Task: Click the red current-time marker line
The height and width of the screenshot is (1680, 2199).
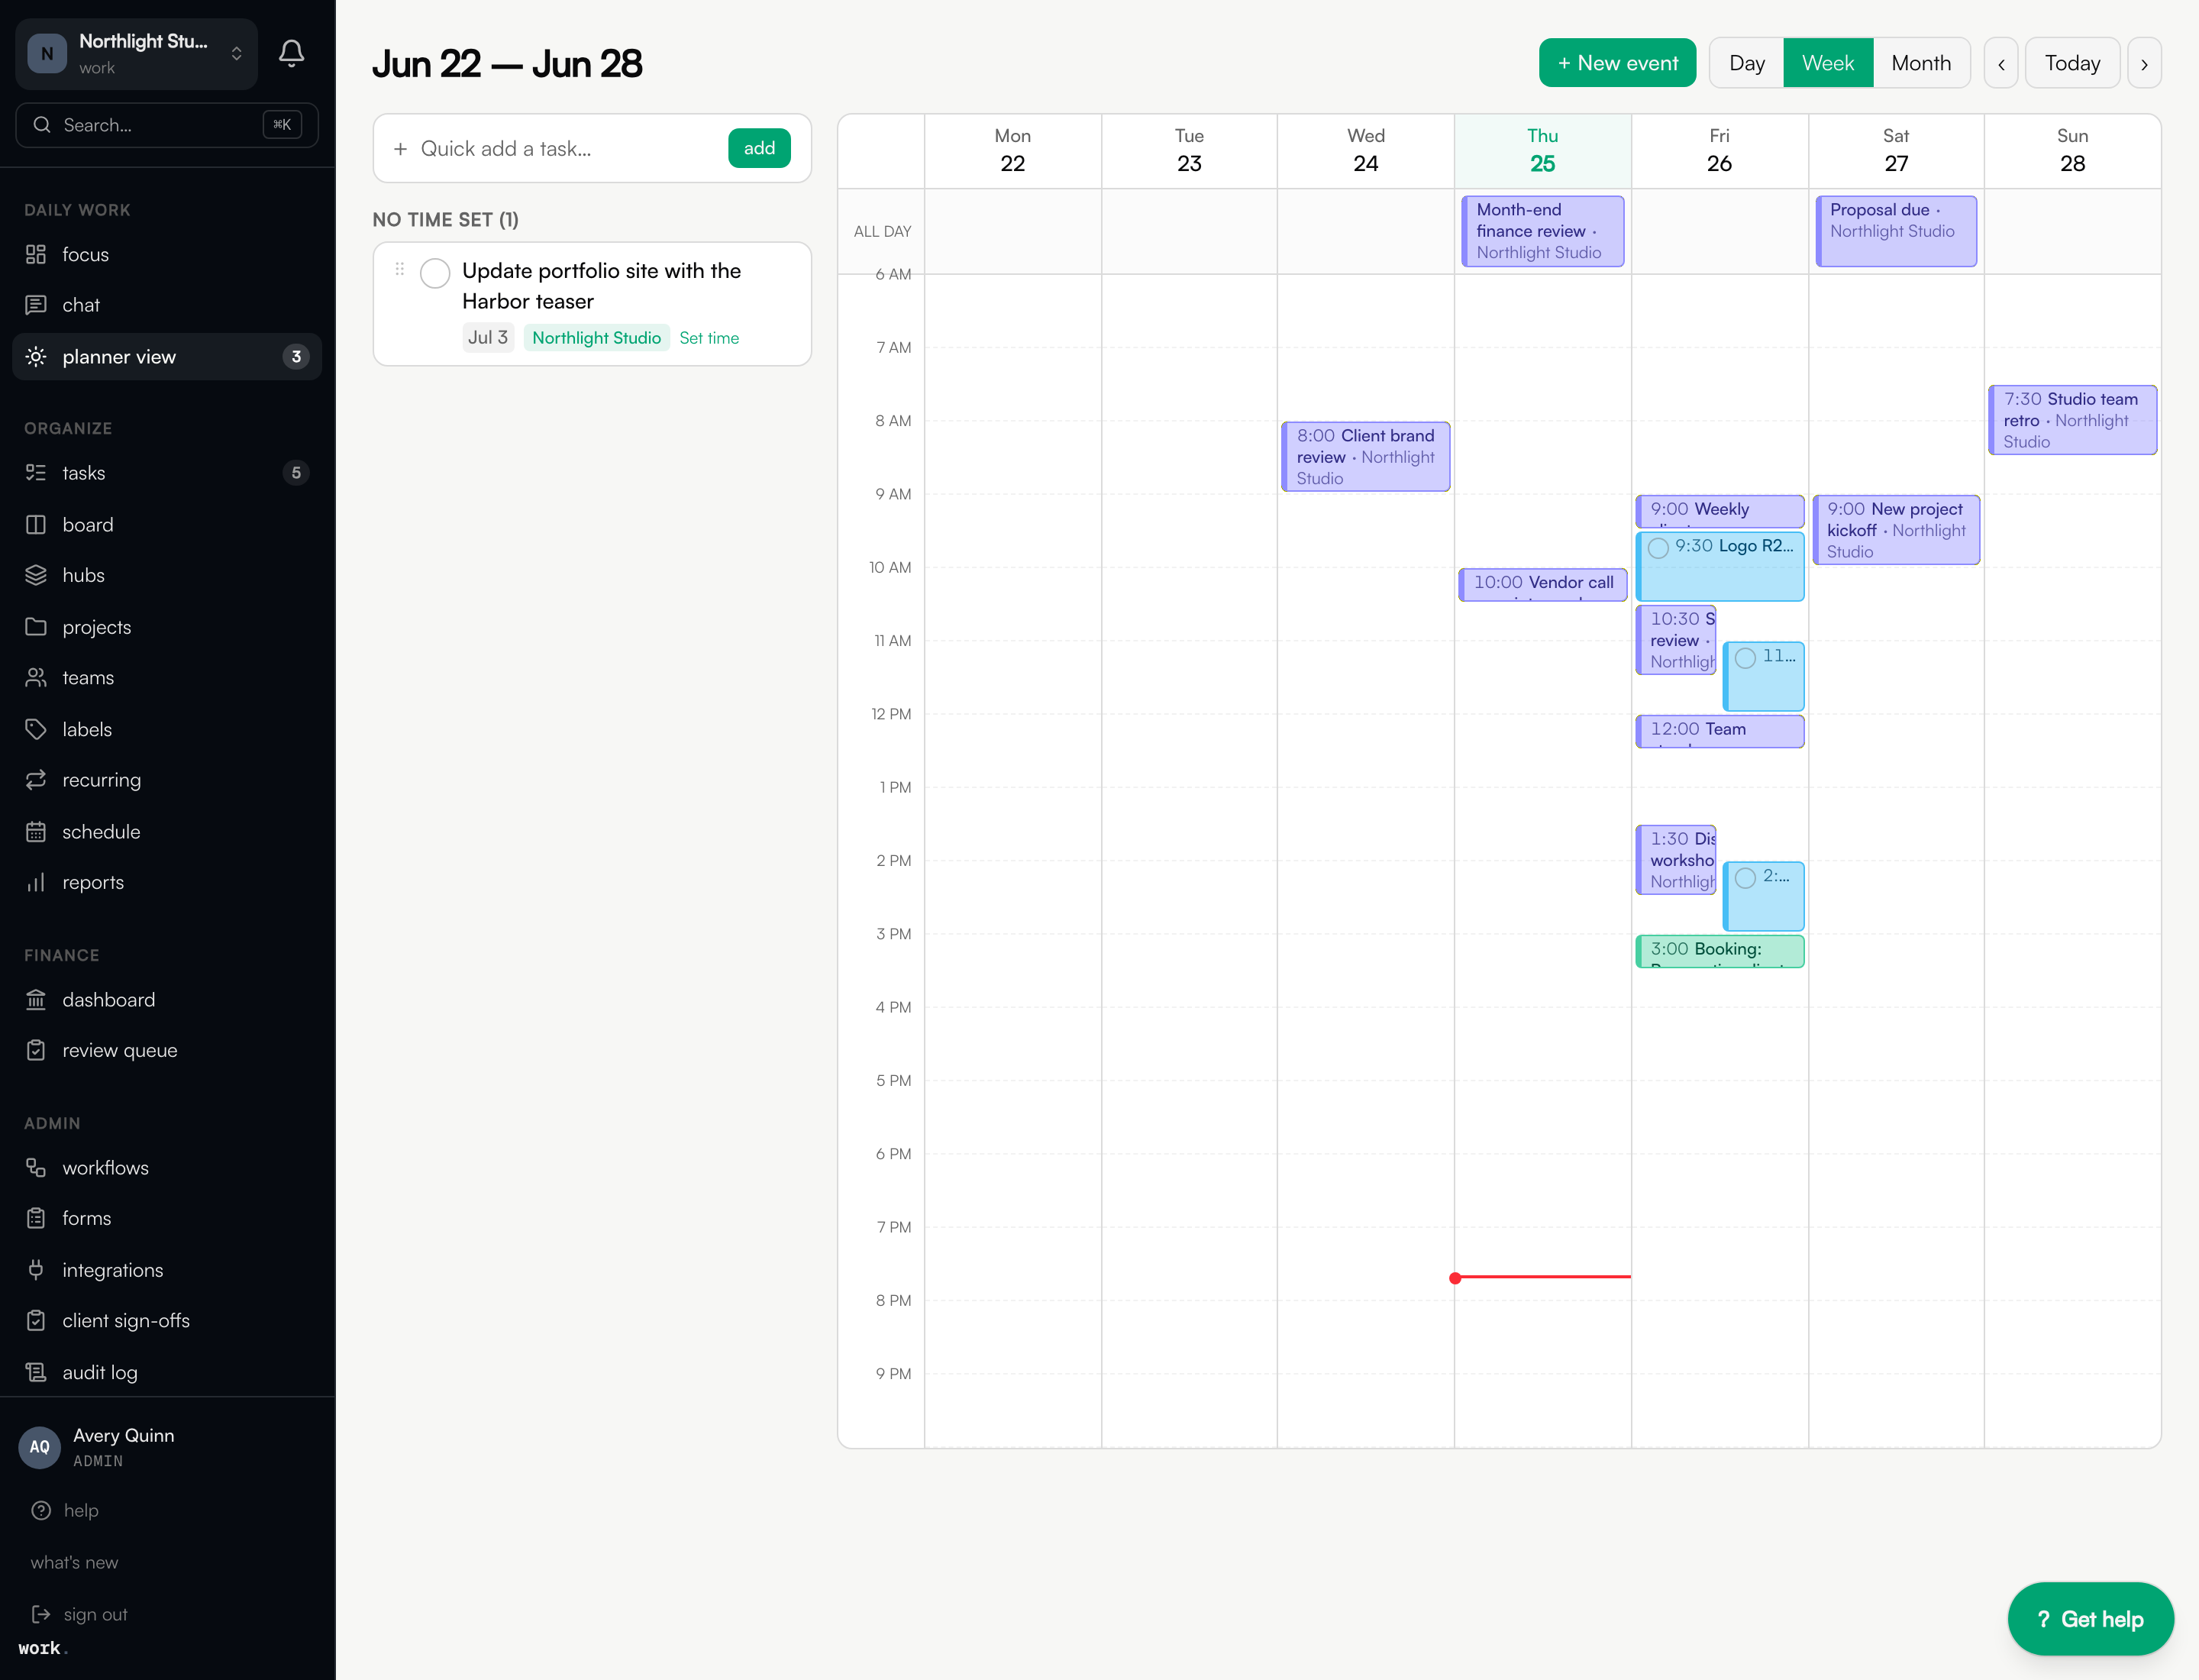Action: 1542,1277
